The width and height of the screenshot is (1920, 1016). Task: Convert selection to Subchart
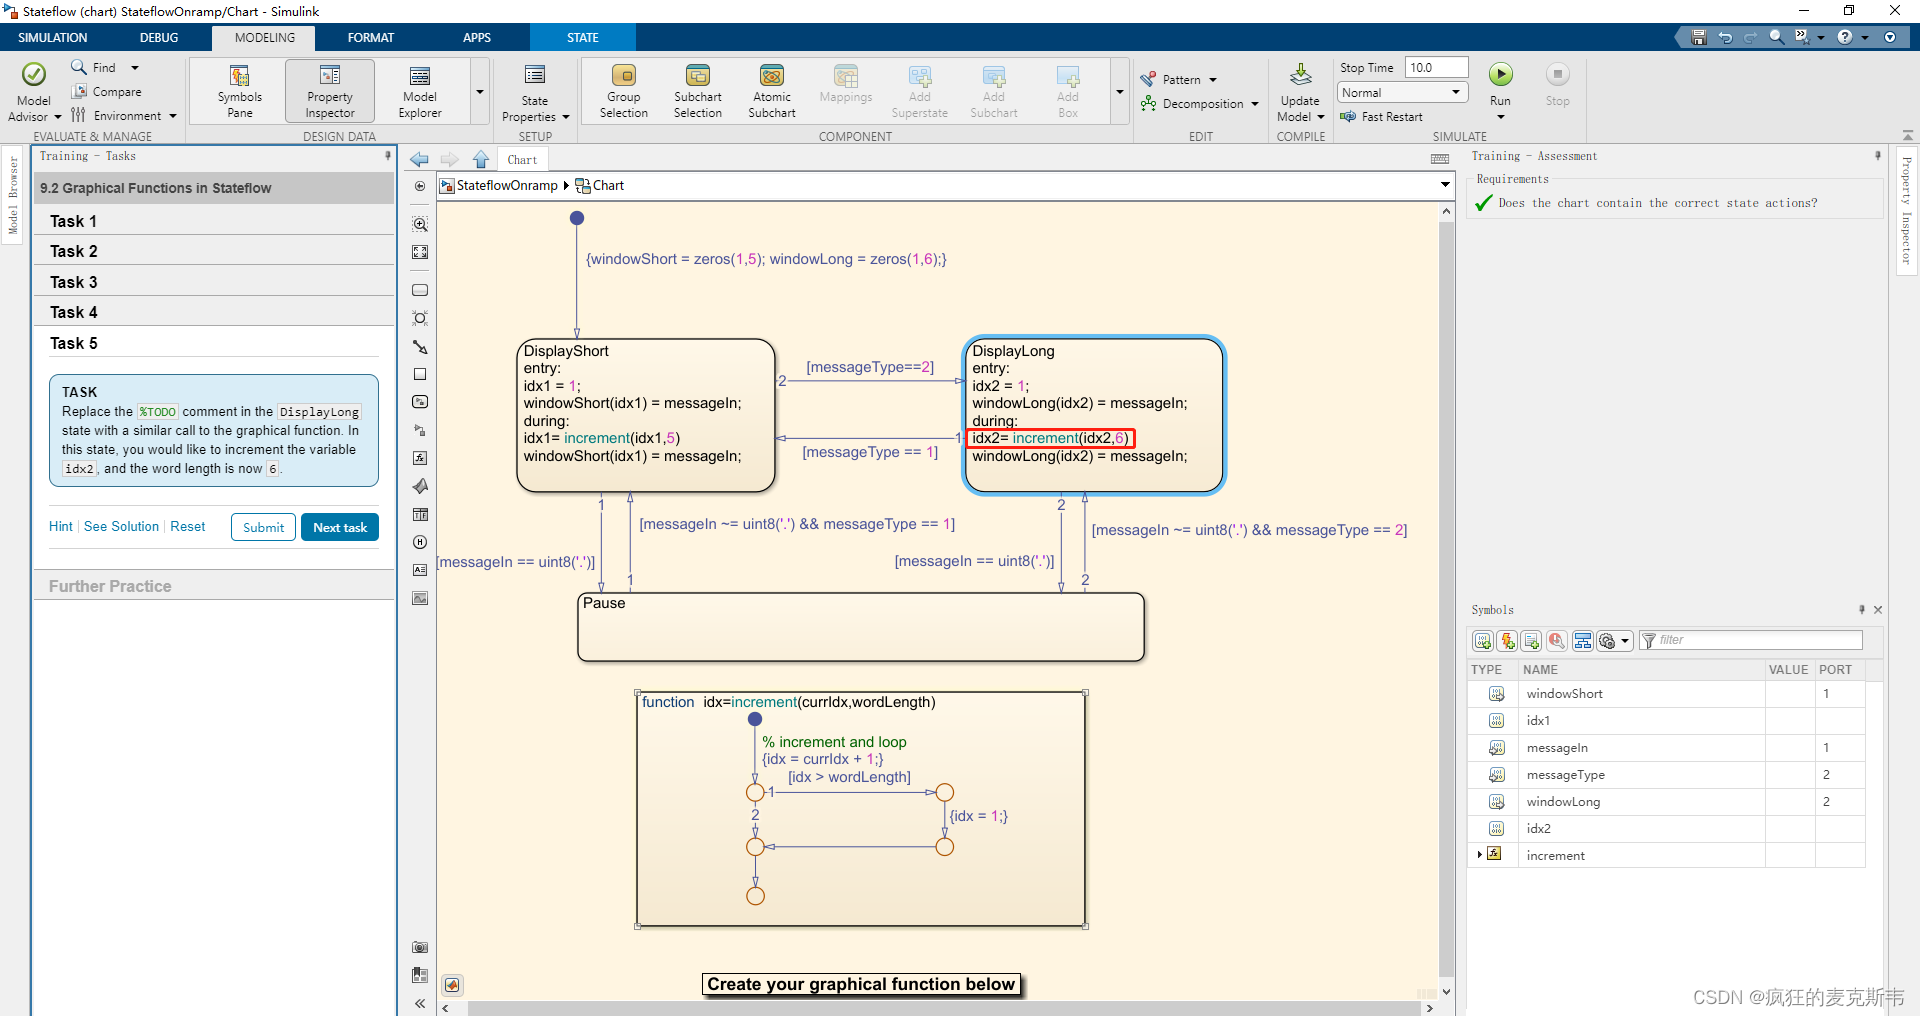click(x=698, y=91)
